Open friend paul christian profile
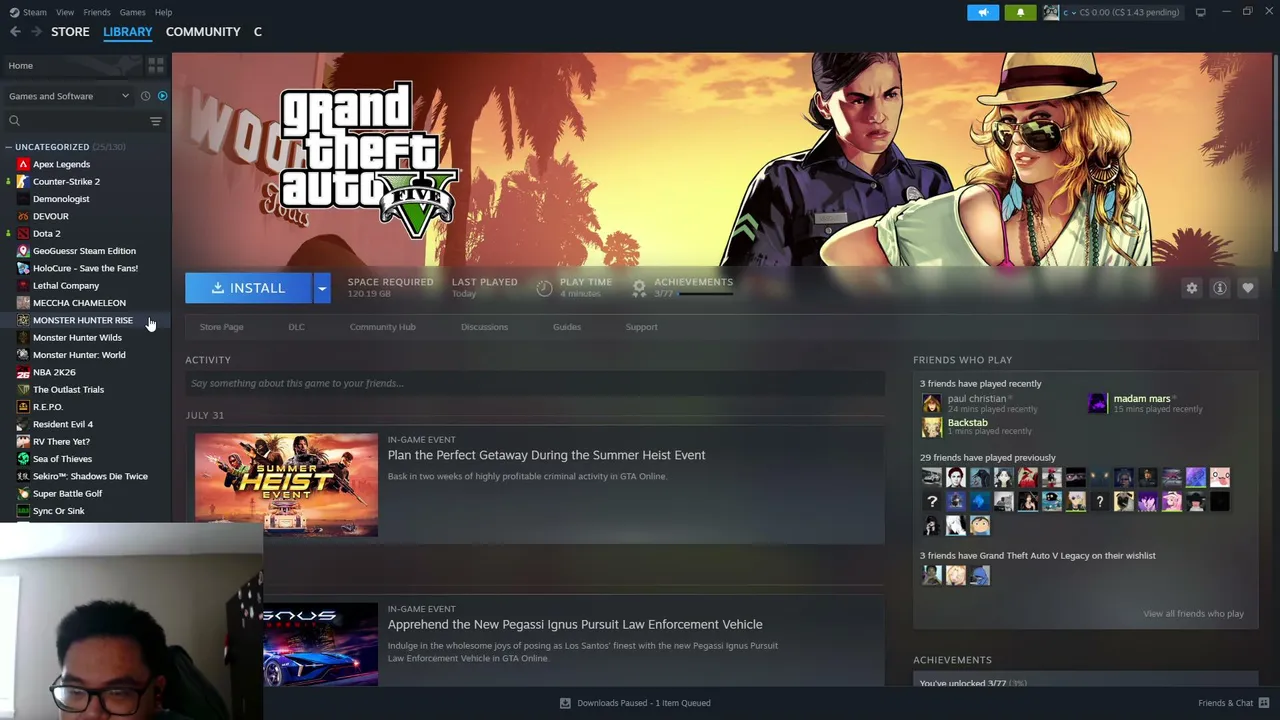Image resolution: width=1280 pixels, height=720 pixels. click(977, 399)
